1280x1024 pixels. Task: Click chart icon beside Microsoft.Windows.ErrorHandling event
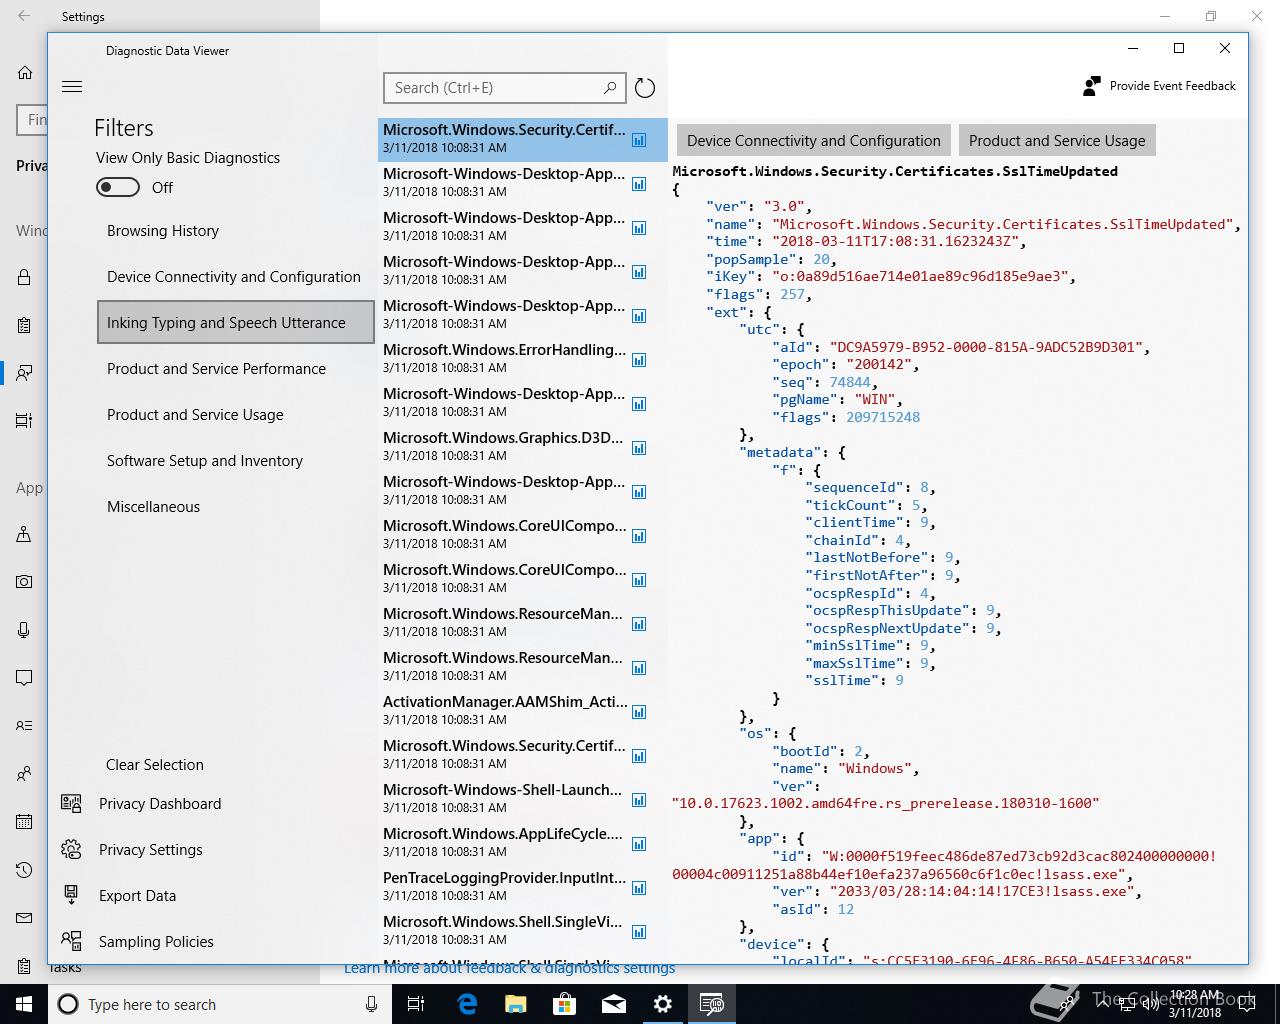click(639, 360)
